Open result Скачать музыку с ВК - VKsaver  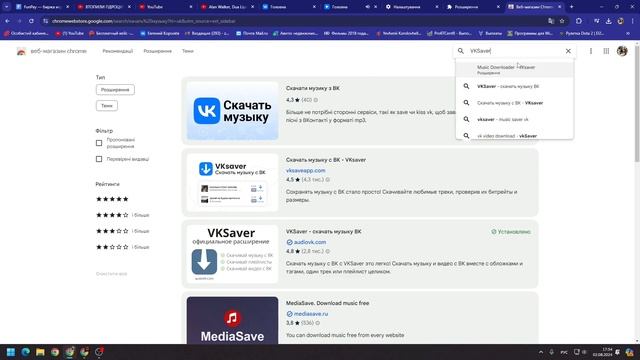click(326, 160)
